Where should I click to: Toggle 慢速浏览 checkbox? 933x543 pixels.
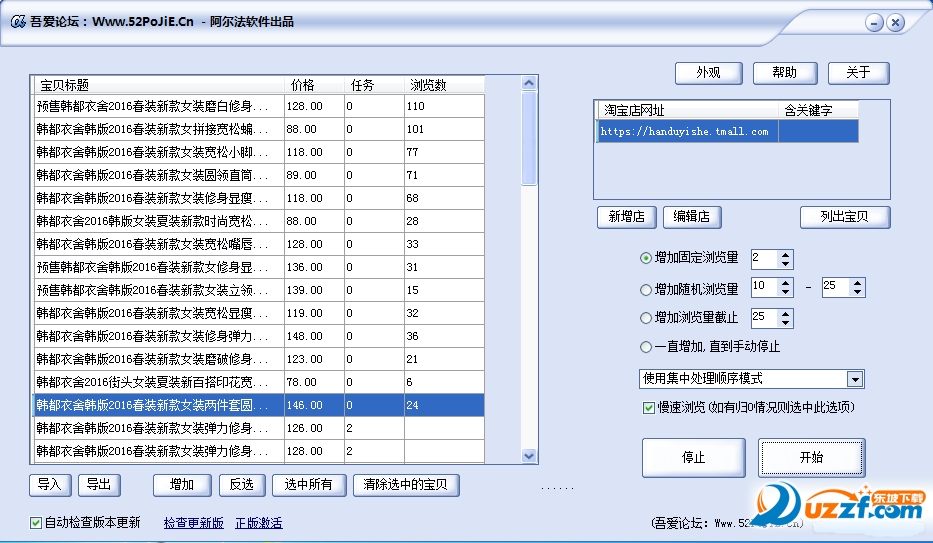(x=649, y=408)
